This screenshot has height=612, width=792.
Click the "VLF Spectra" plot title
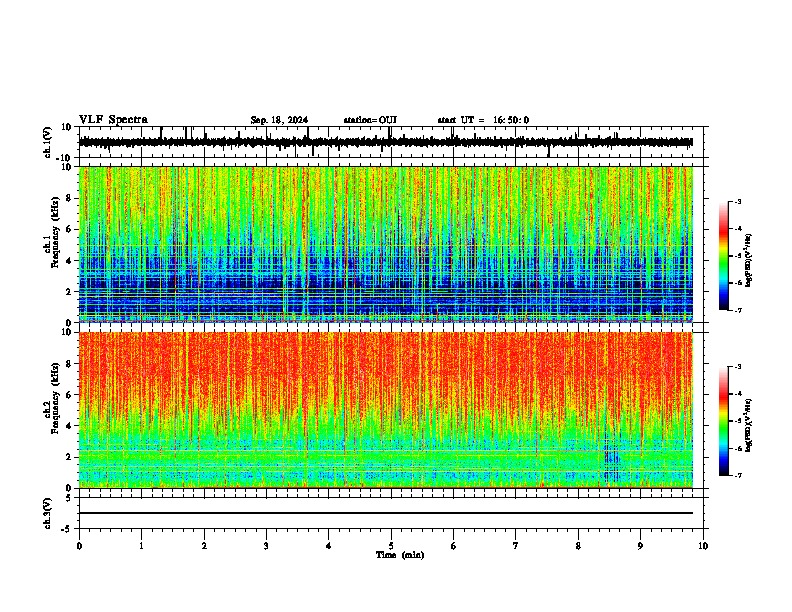(x=113, y=120)
